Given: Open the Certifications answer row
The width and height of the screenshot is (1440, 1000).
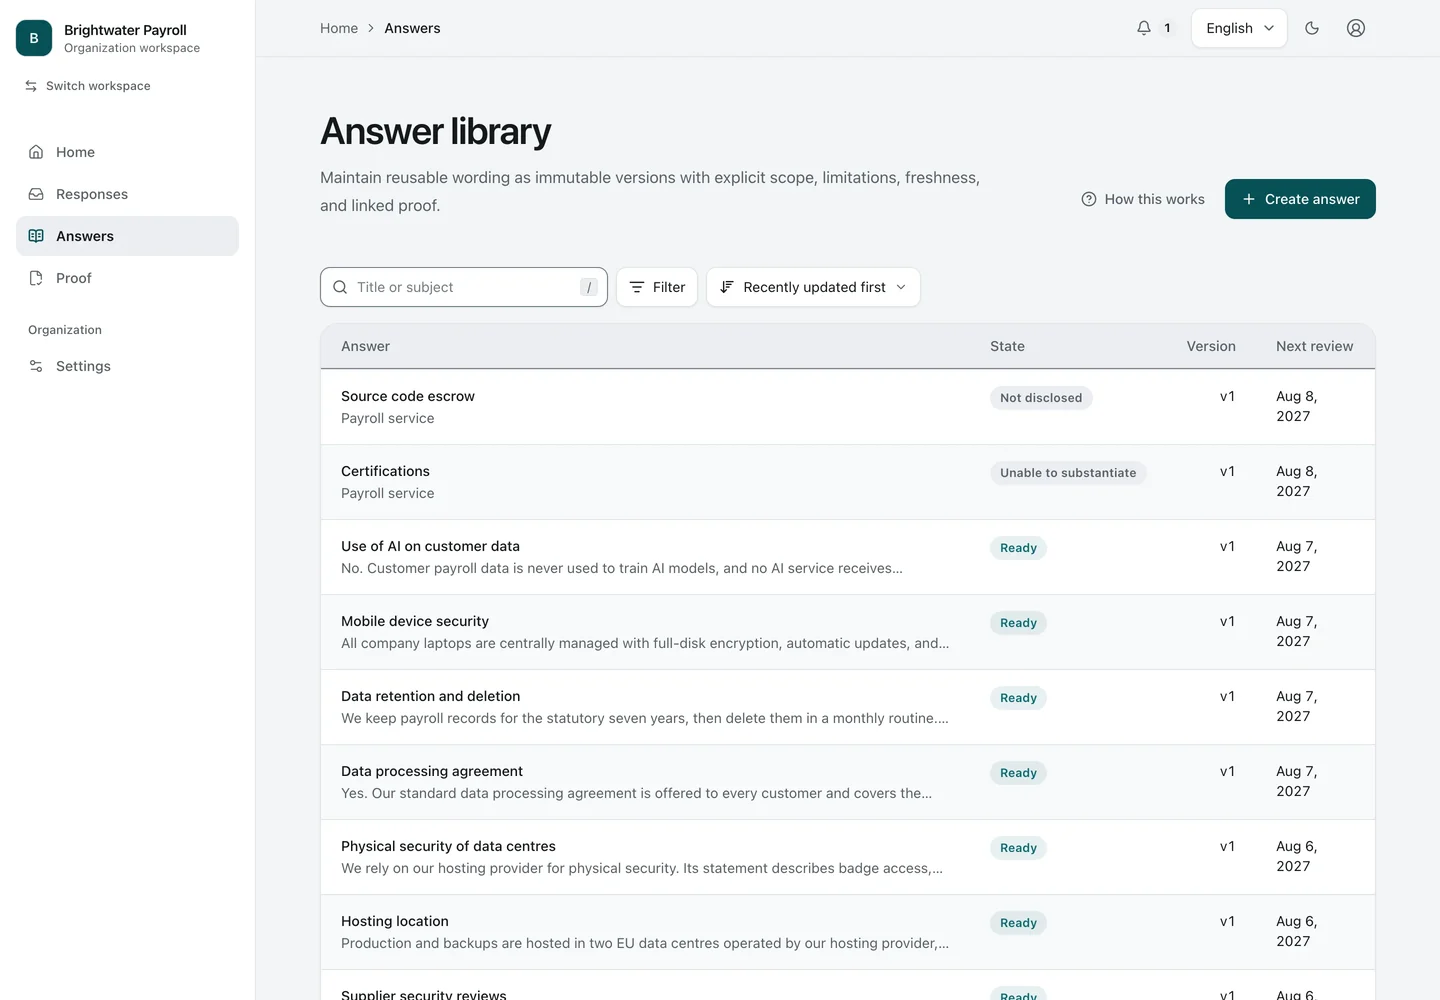Looking at the screenshot, I should [x=848, y=482].
